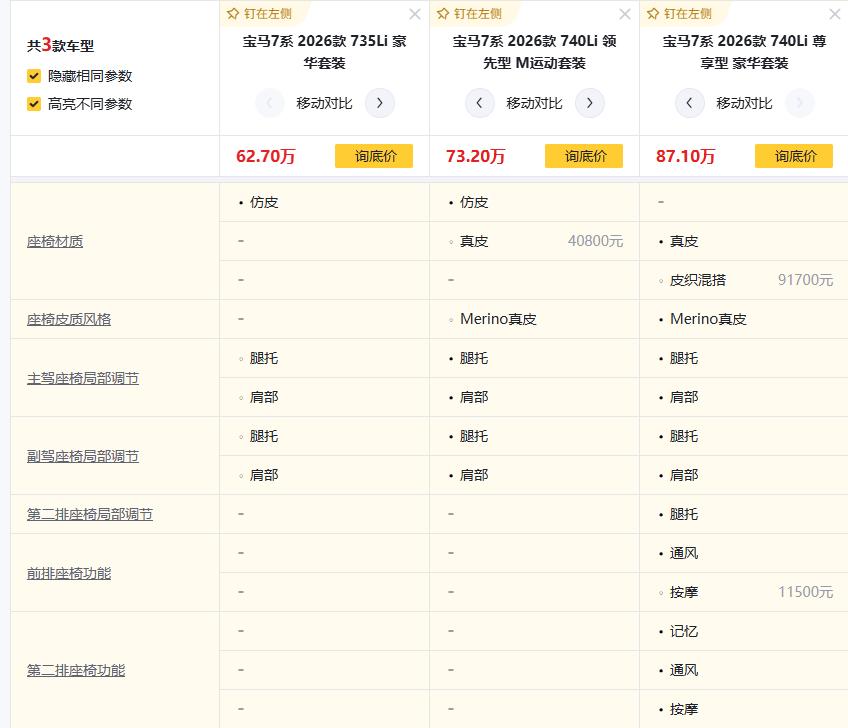This screenshot has width=848, height=728.
Task: Click 询底价 for the 62.70万 model
Action: (374, 156)
